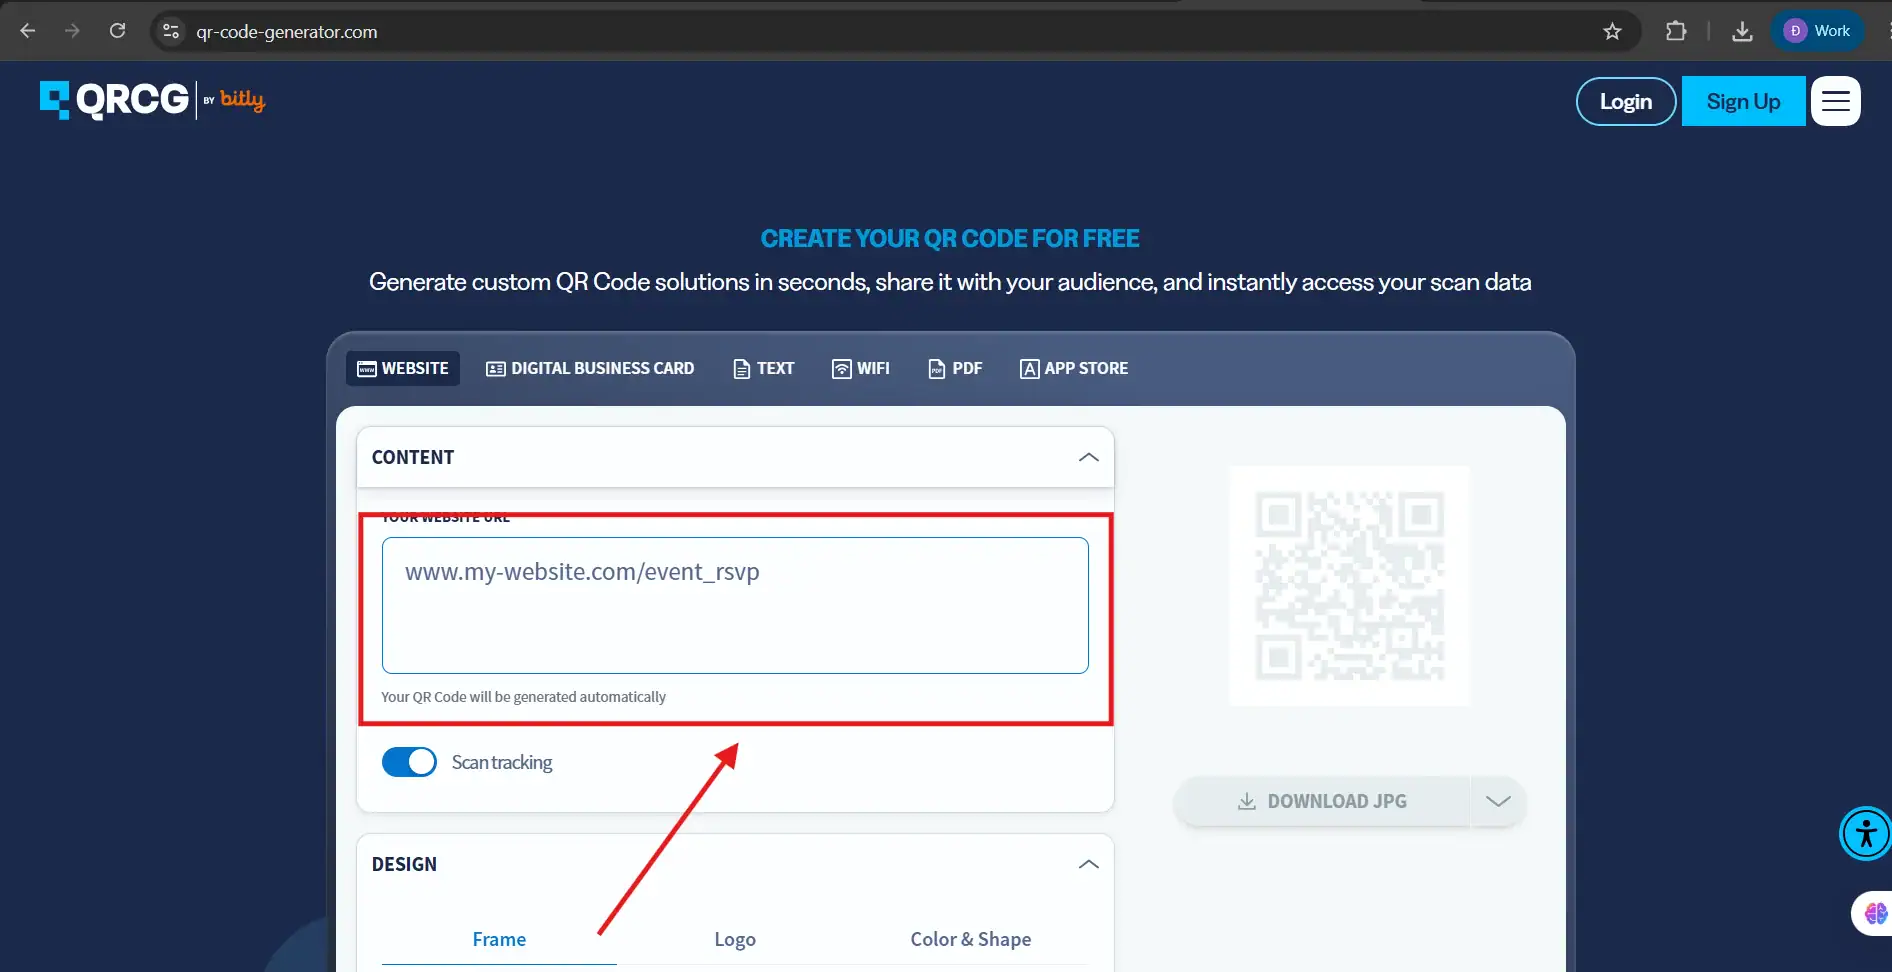This screenshot has width=1892, height=972.
Task: Select the PDF tab
Action: pos(956,368)
